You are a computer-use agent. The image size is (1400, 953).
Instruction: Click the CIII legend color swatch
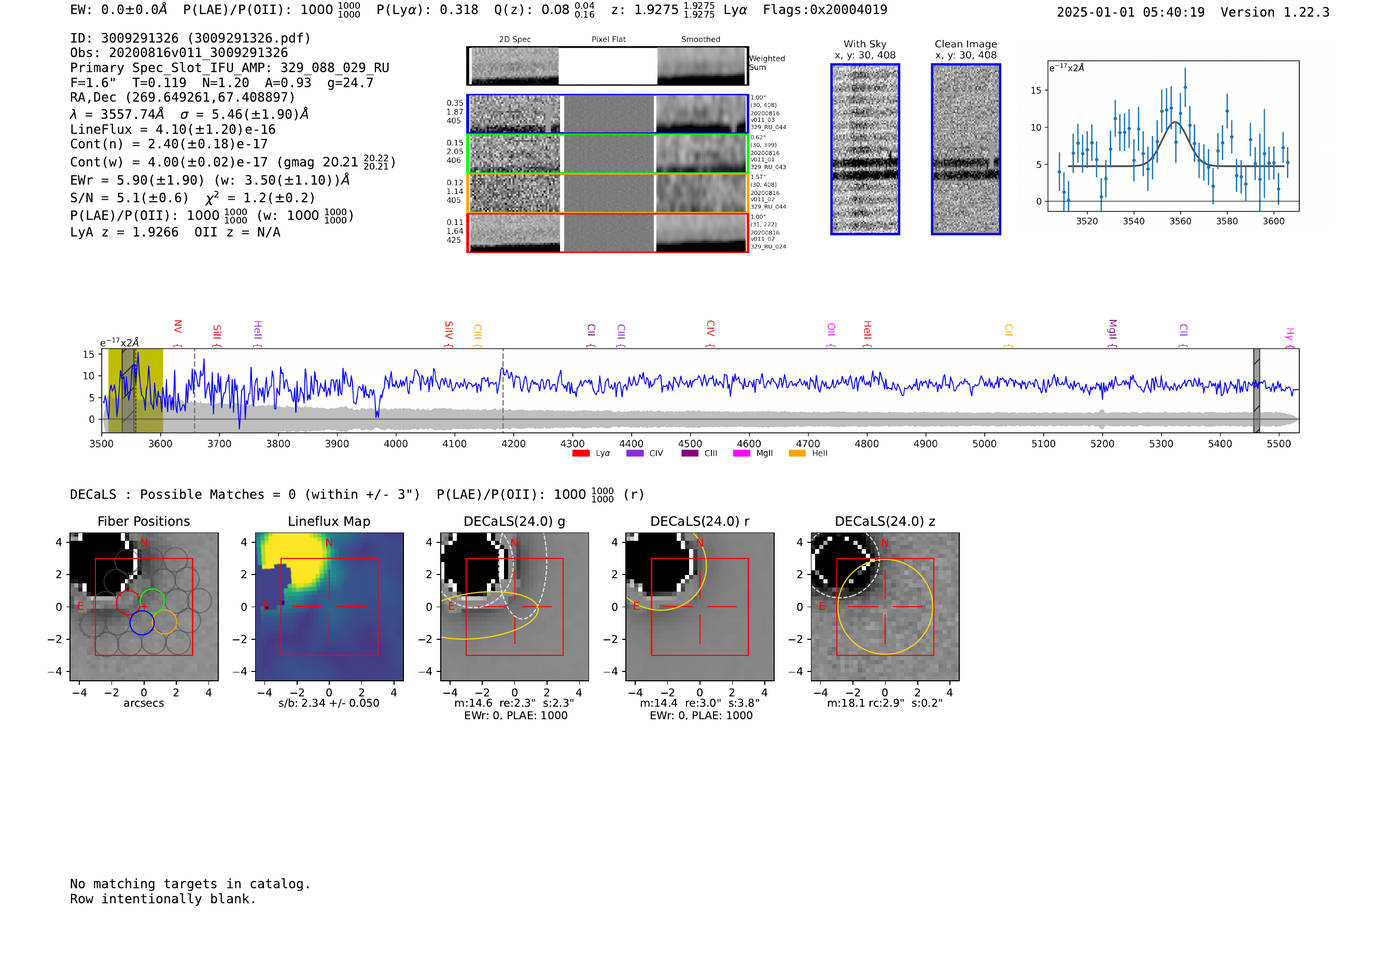click(x=690, y=453)
